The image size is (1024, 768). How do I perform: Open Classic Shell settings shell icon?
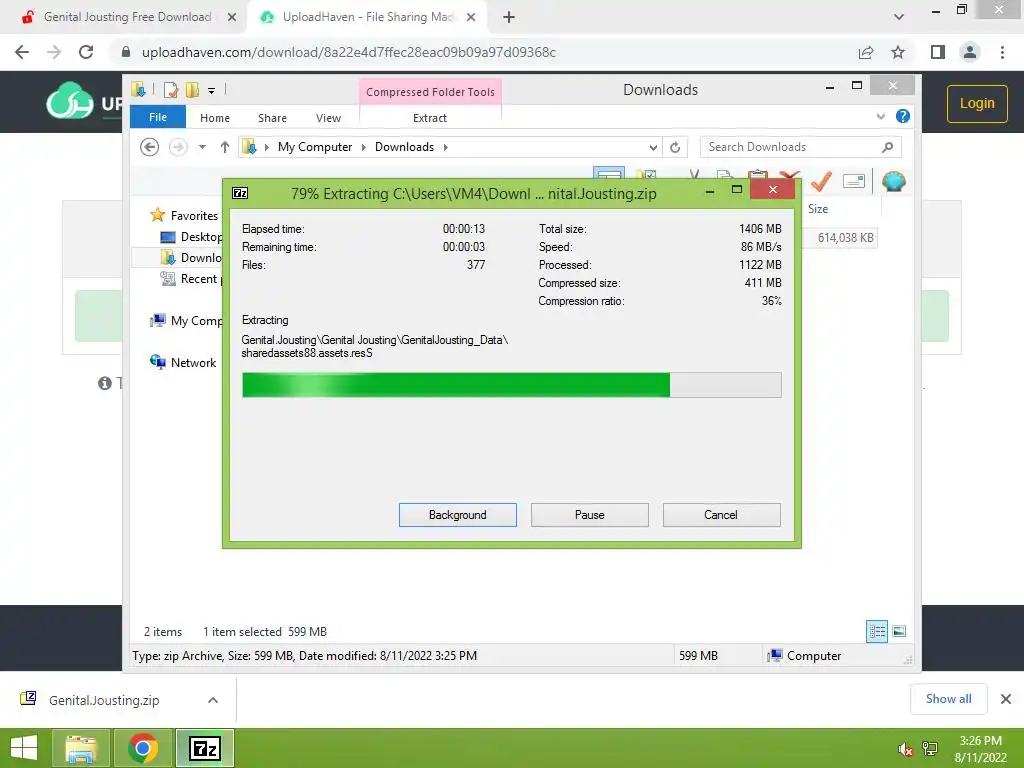point(893,181)
